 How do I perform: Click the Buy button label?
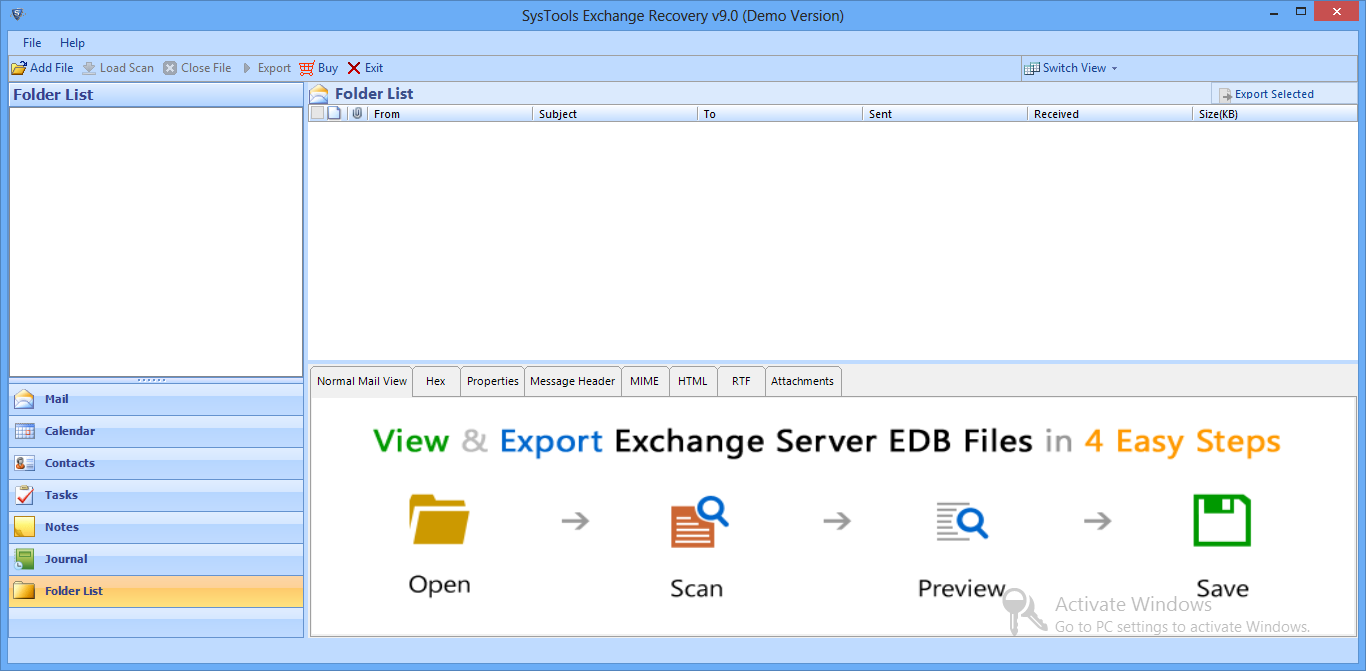(x=328, y=68)
